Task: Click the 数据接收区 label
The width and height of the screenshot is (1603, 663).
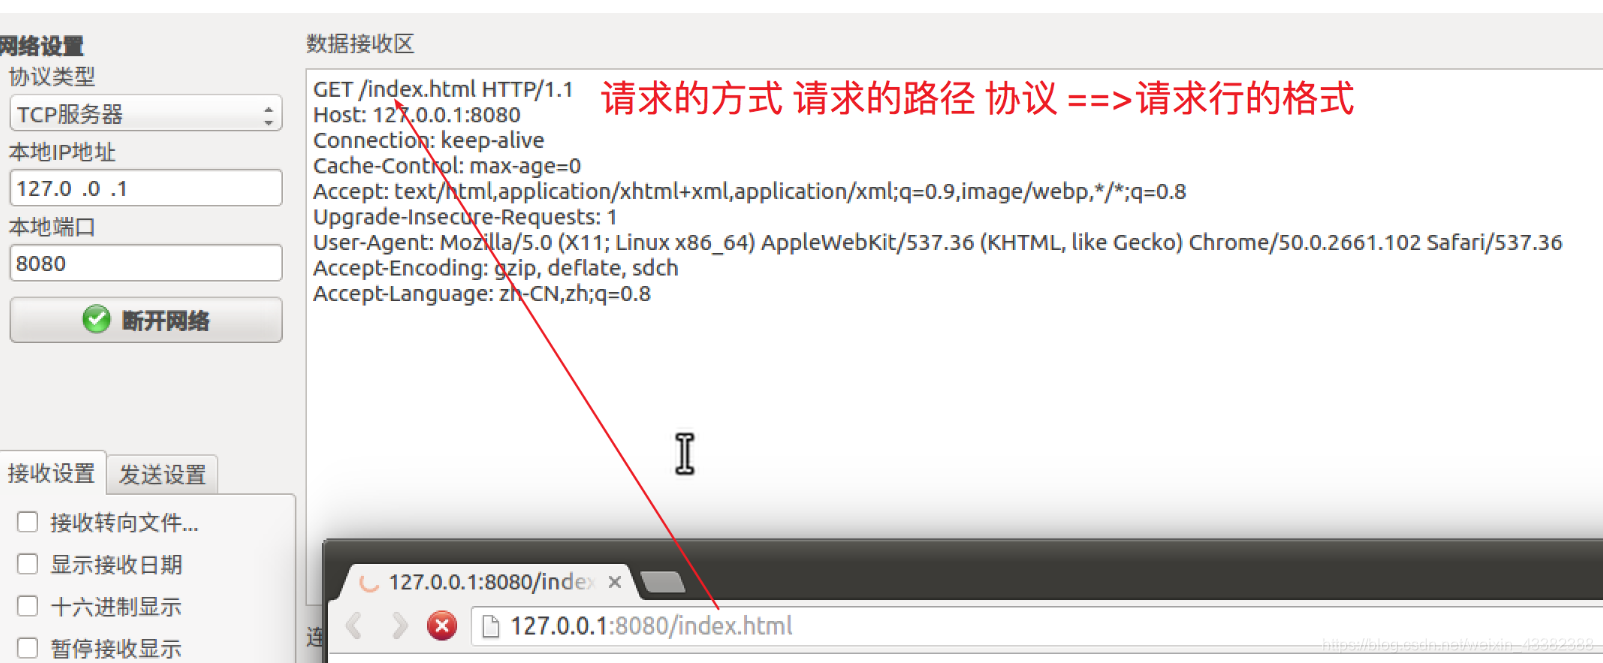Action: click(x=360, y=43)
